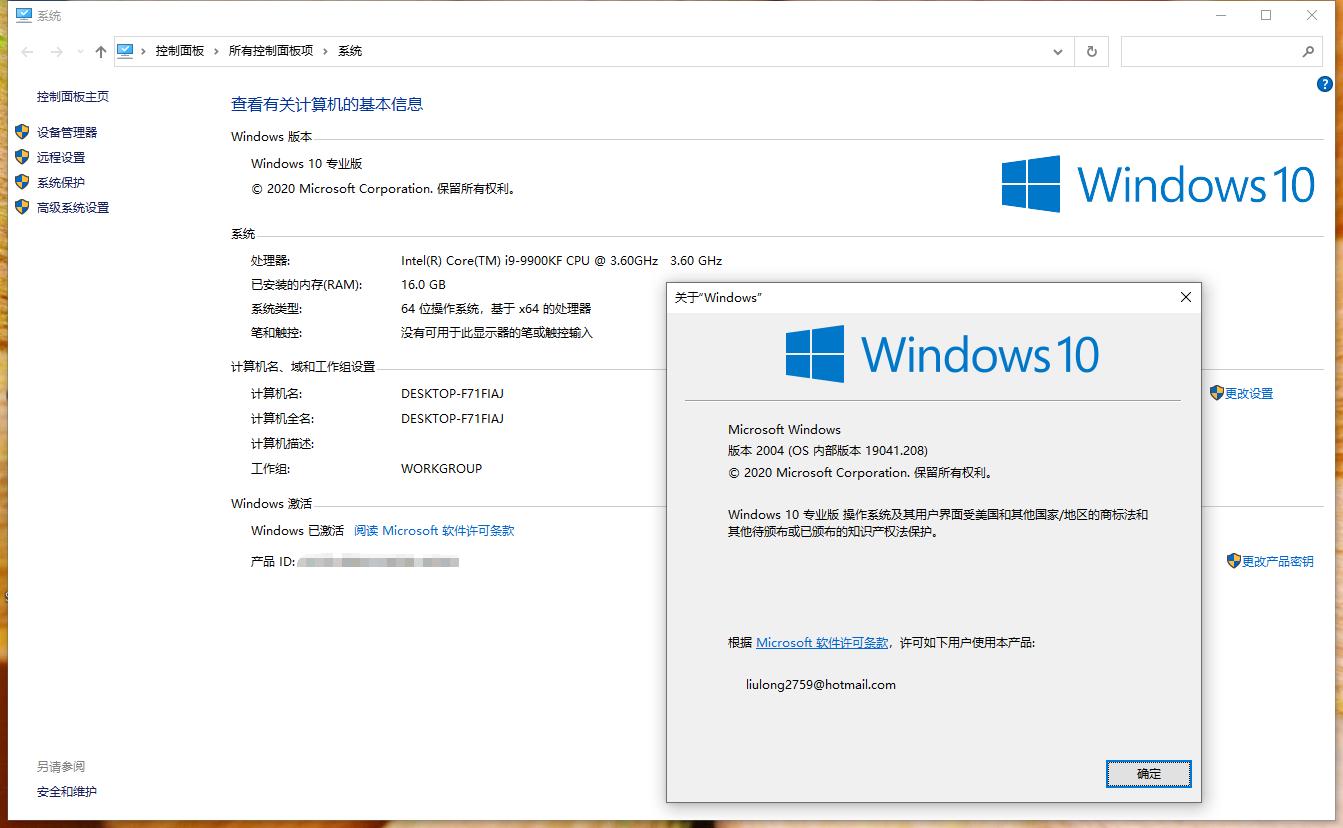
Task: Click the processor value i9-9900KF text
Action: [x=561, y=261]
